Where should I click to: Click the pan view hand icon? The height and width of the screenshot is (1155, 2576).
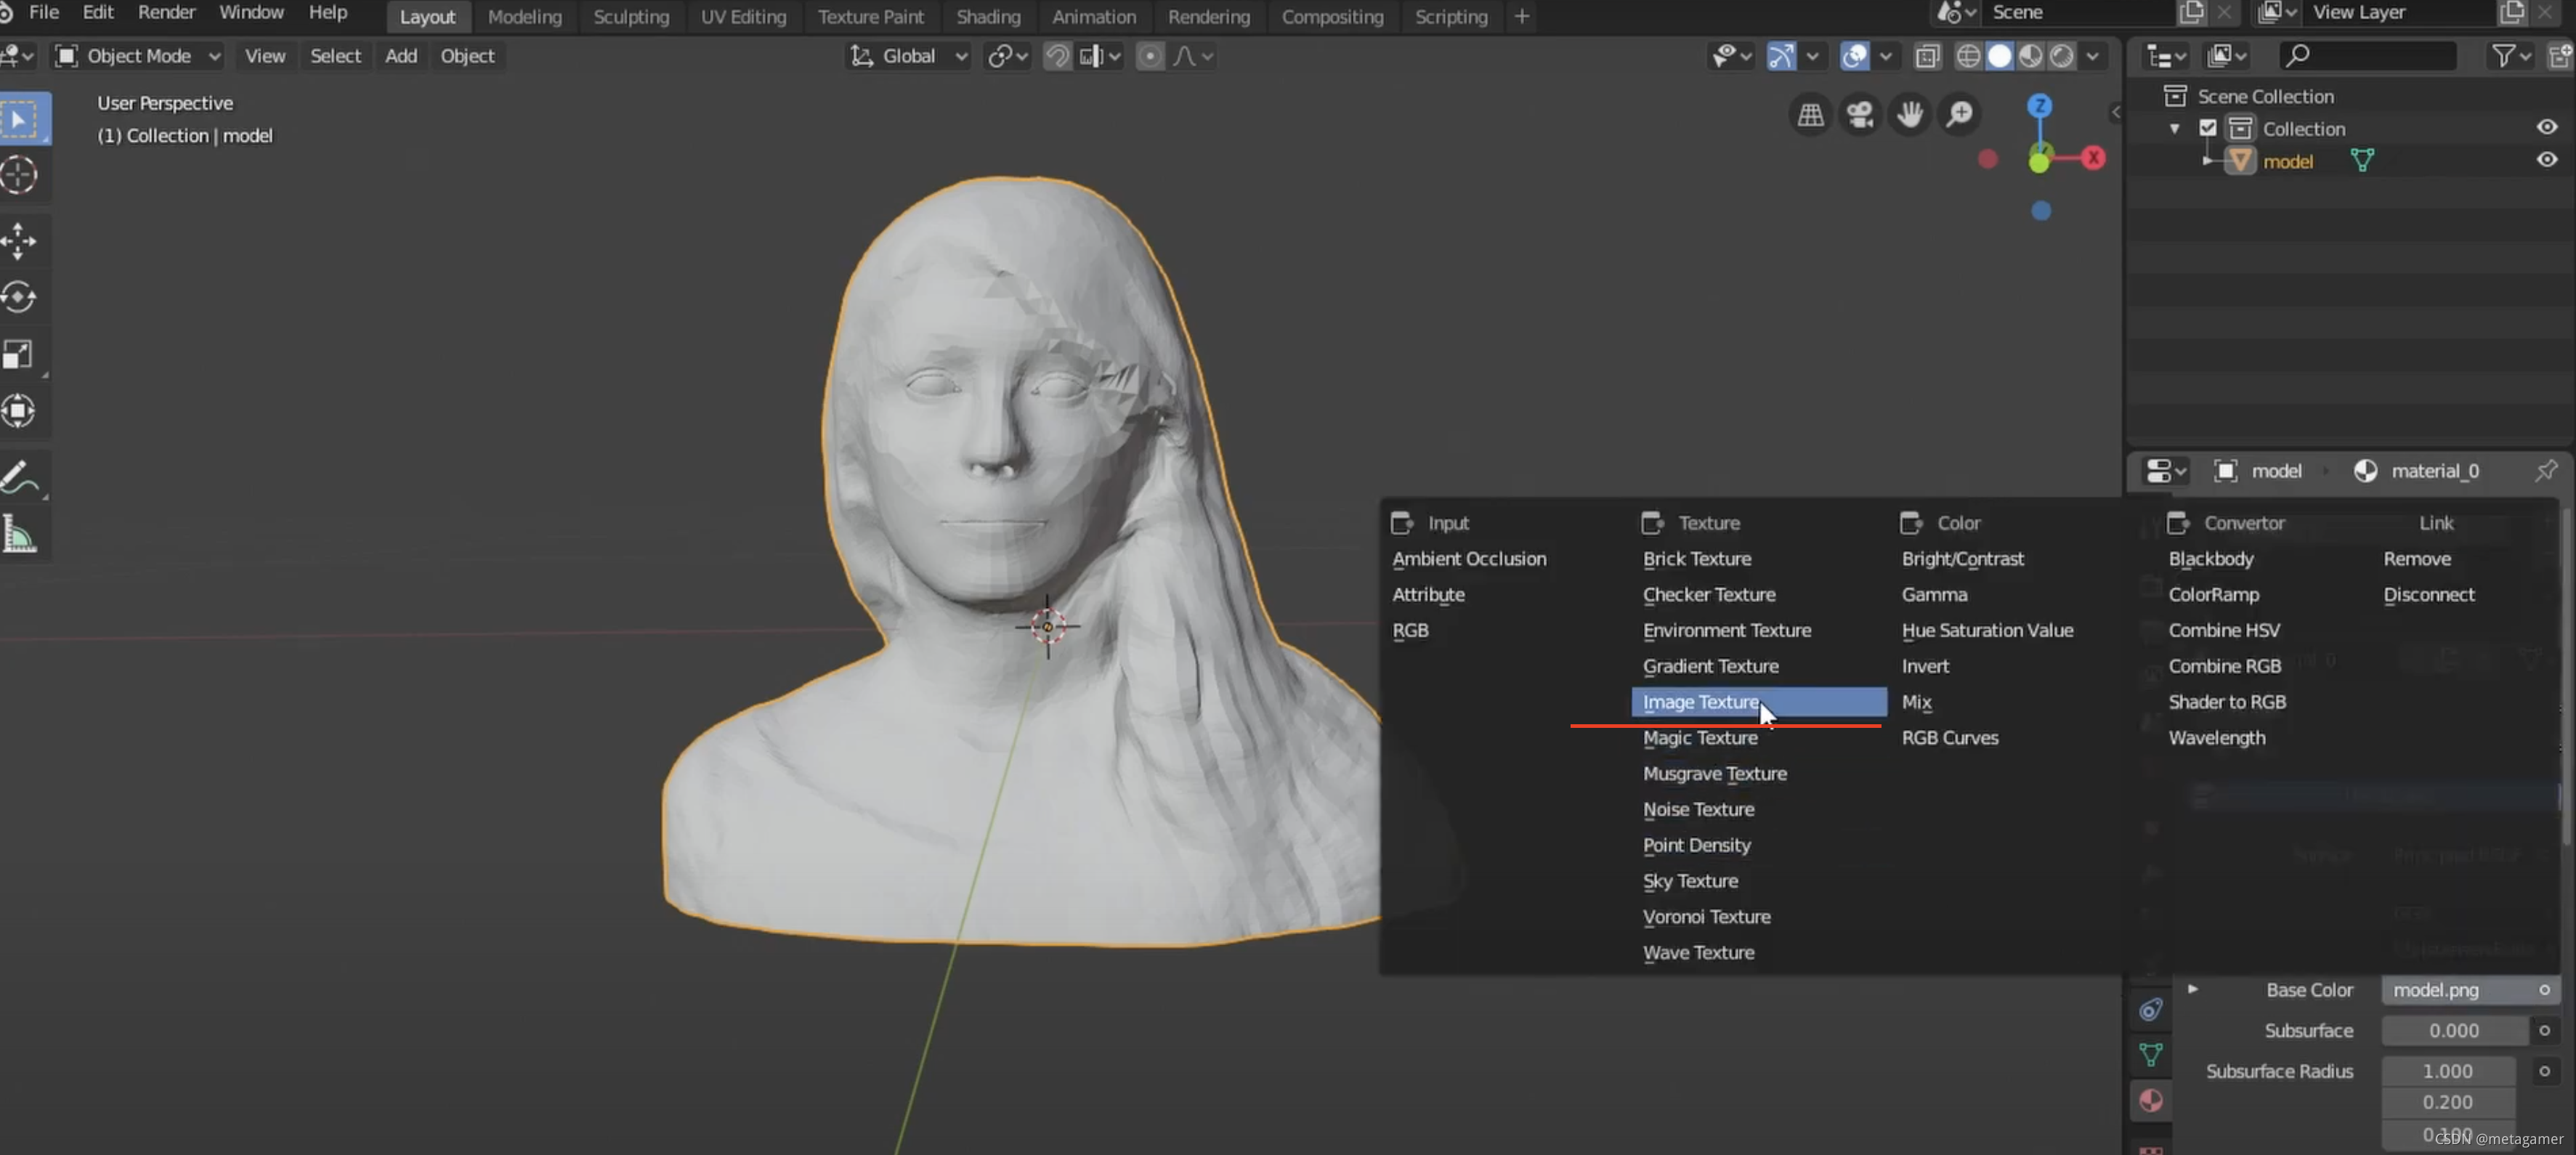[x=1909, y=114]
